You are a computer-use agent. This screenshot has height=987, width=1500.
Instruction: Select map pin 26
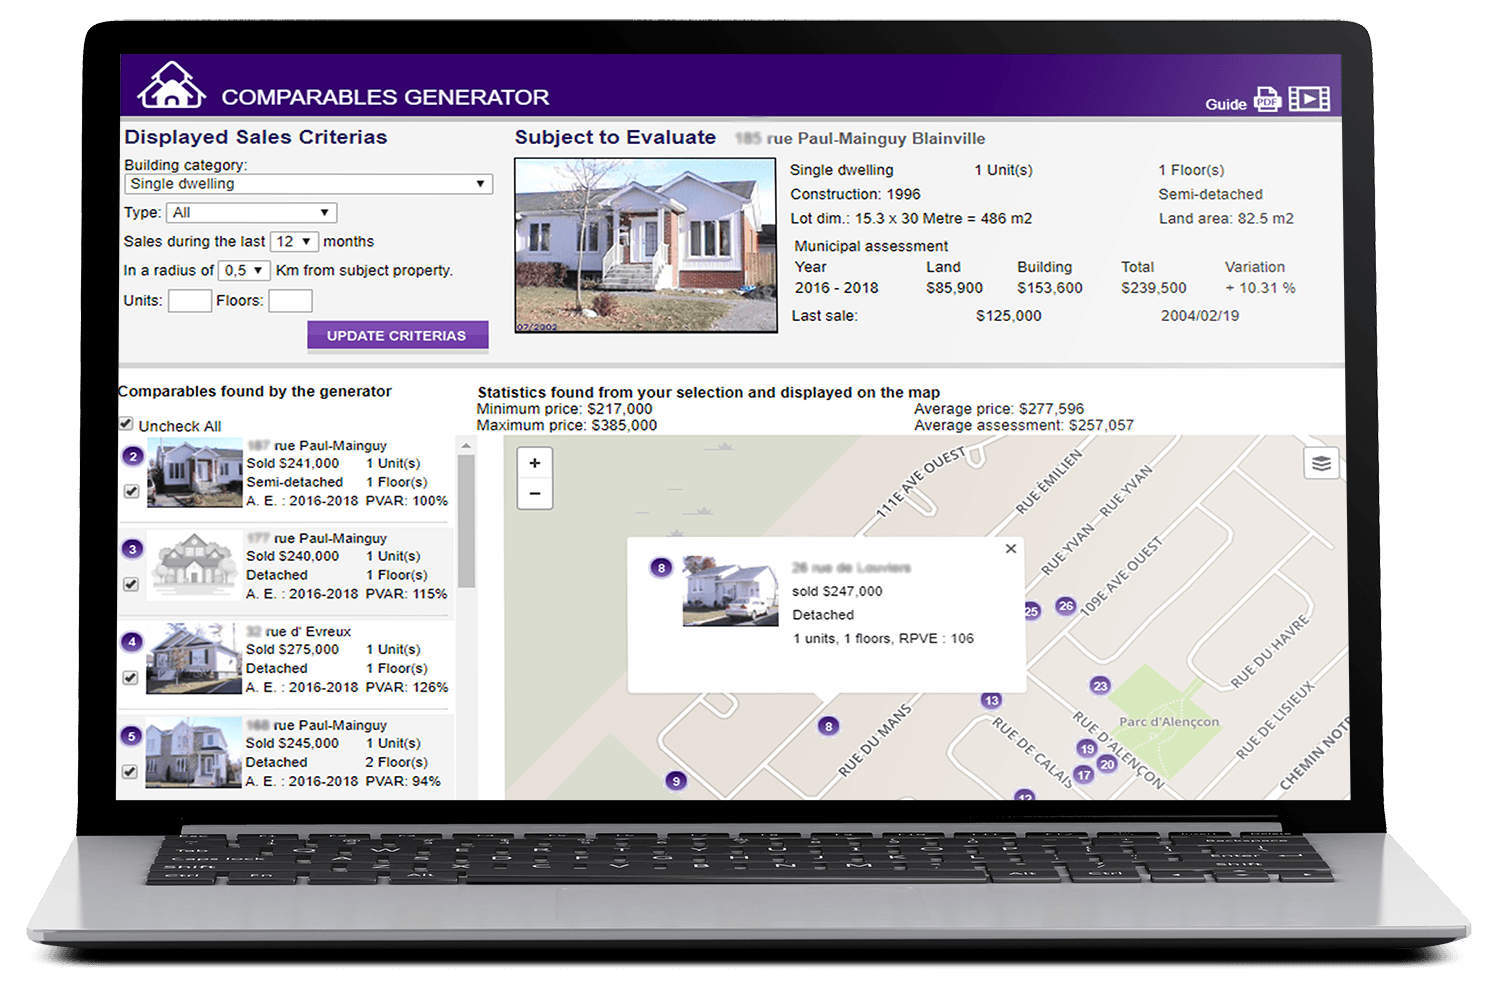coord(1066,606)
